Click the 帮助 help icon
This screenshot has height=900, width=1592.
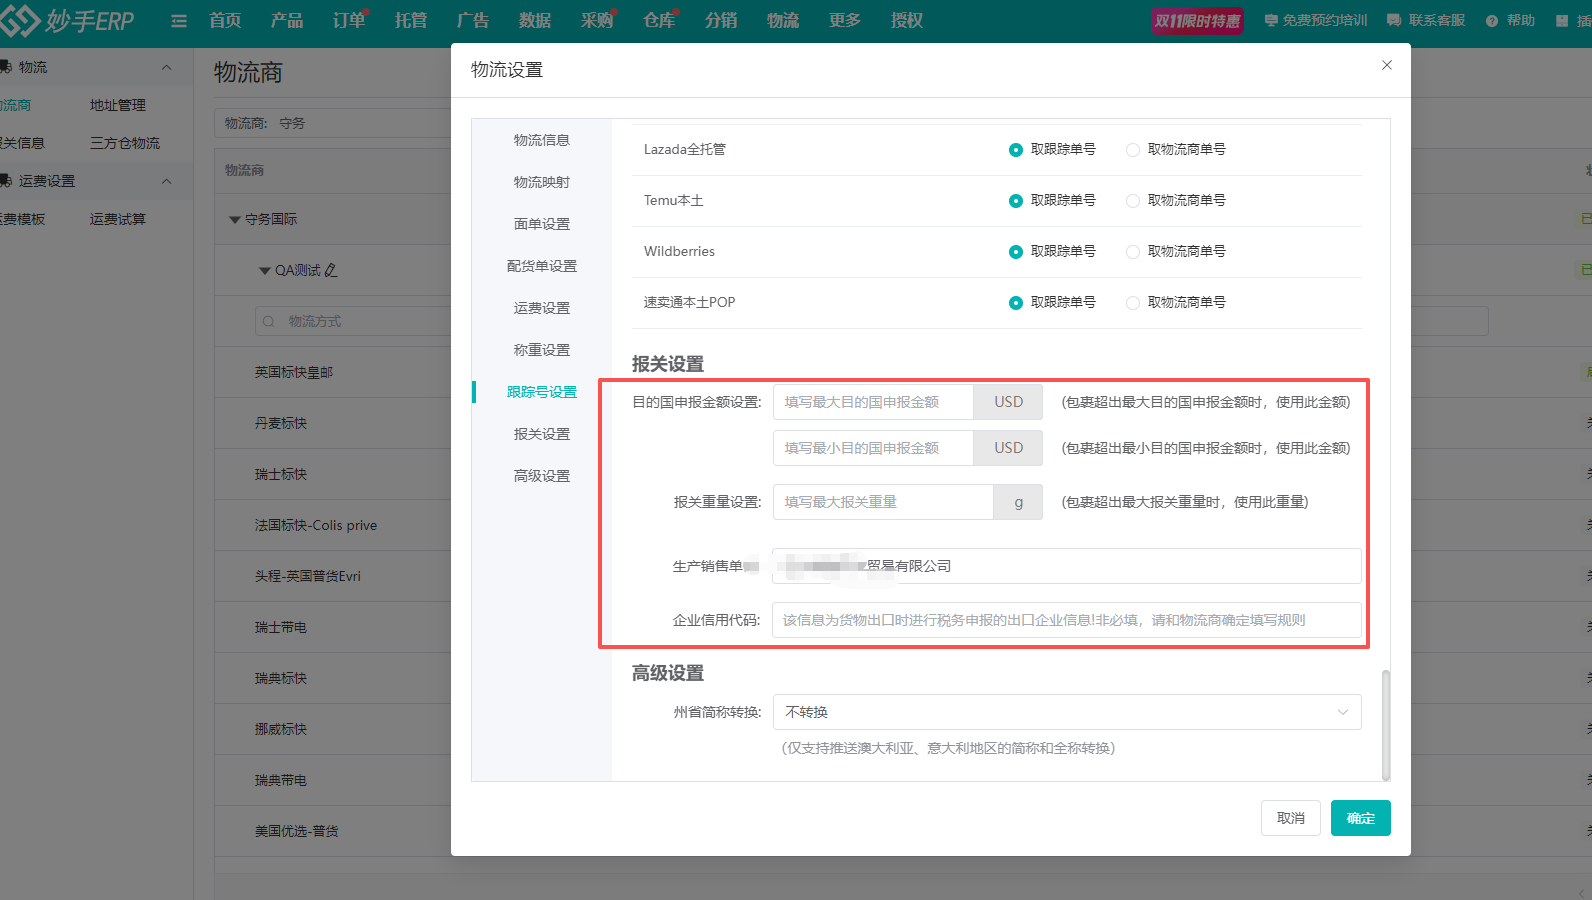1492,21
